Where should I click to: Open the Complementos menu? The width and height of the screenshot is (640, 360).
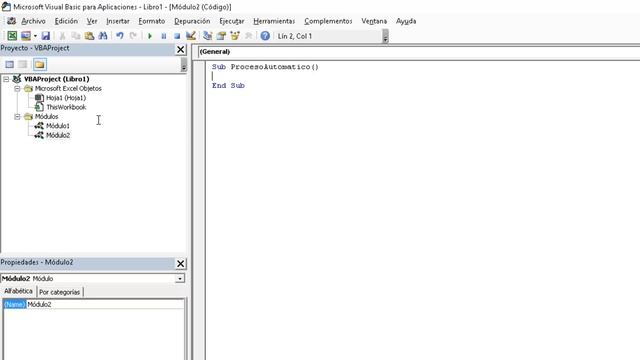[328, 21]
